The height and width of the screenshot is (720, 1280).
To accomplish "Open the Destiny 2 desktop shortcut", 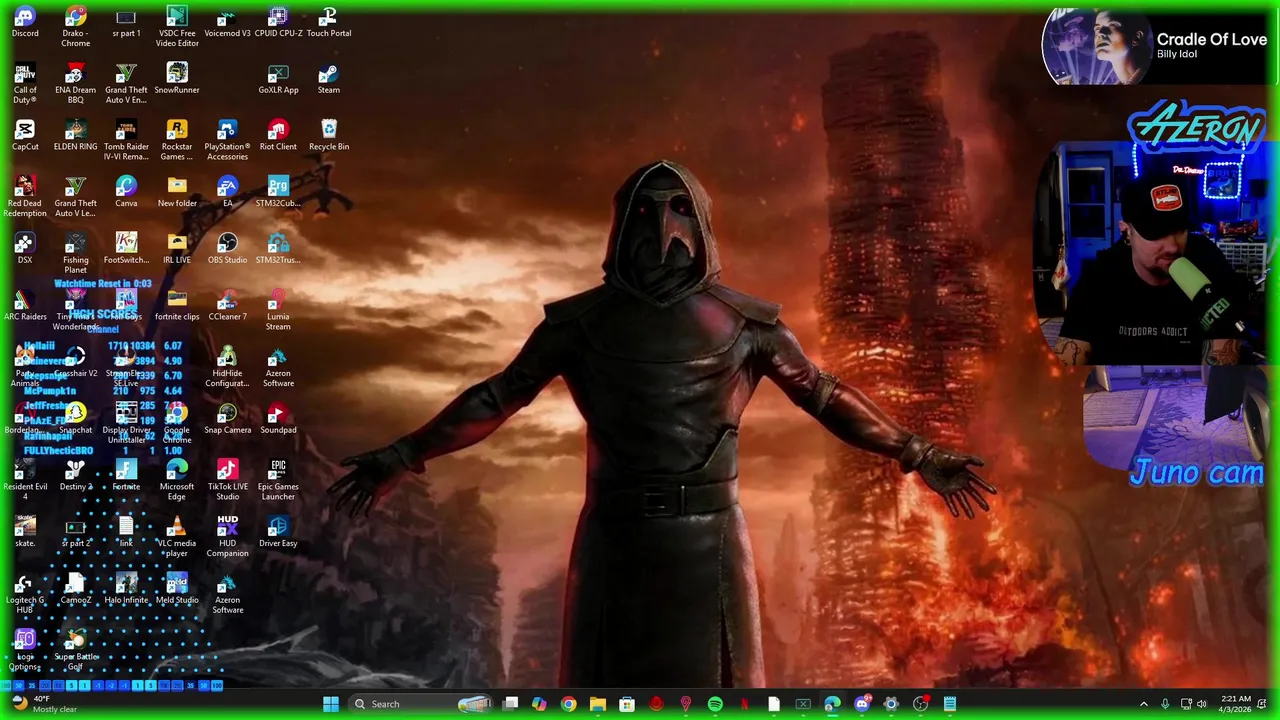I will pyautogui.click(x=75, y=477).
